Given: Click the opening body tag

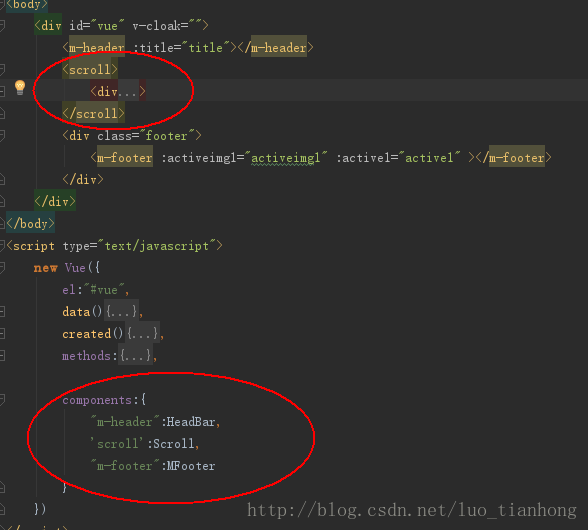Looking at the screenshot, I should [x=27, y=5].
